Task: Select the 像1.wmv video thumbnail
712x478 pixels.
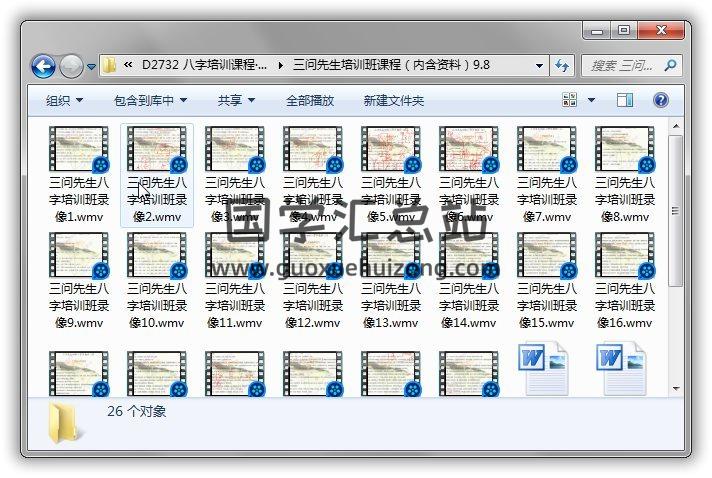Action: 79,149
